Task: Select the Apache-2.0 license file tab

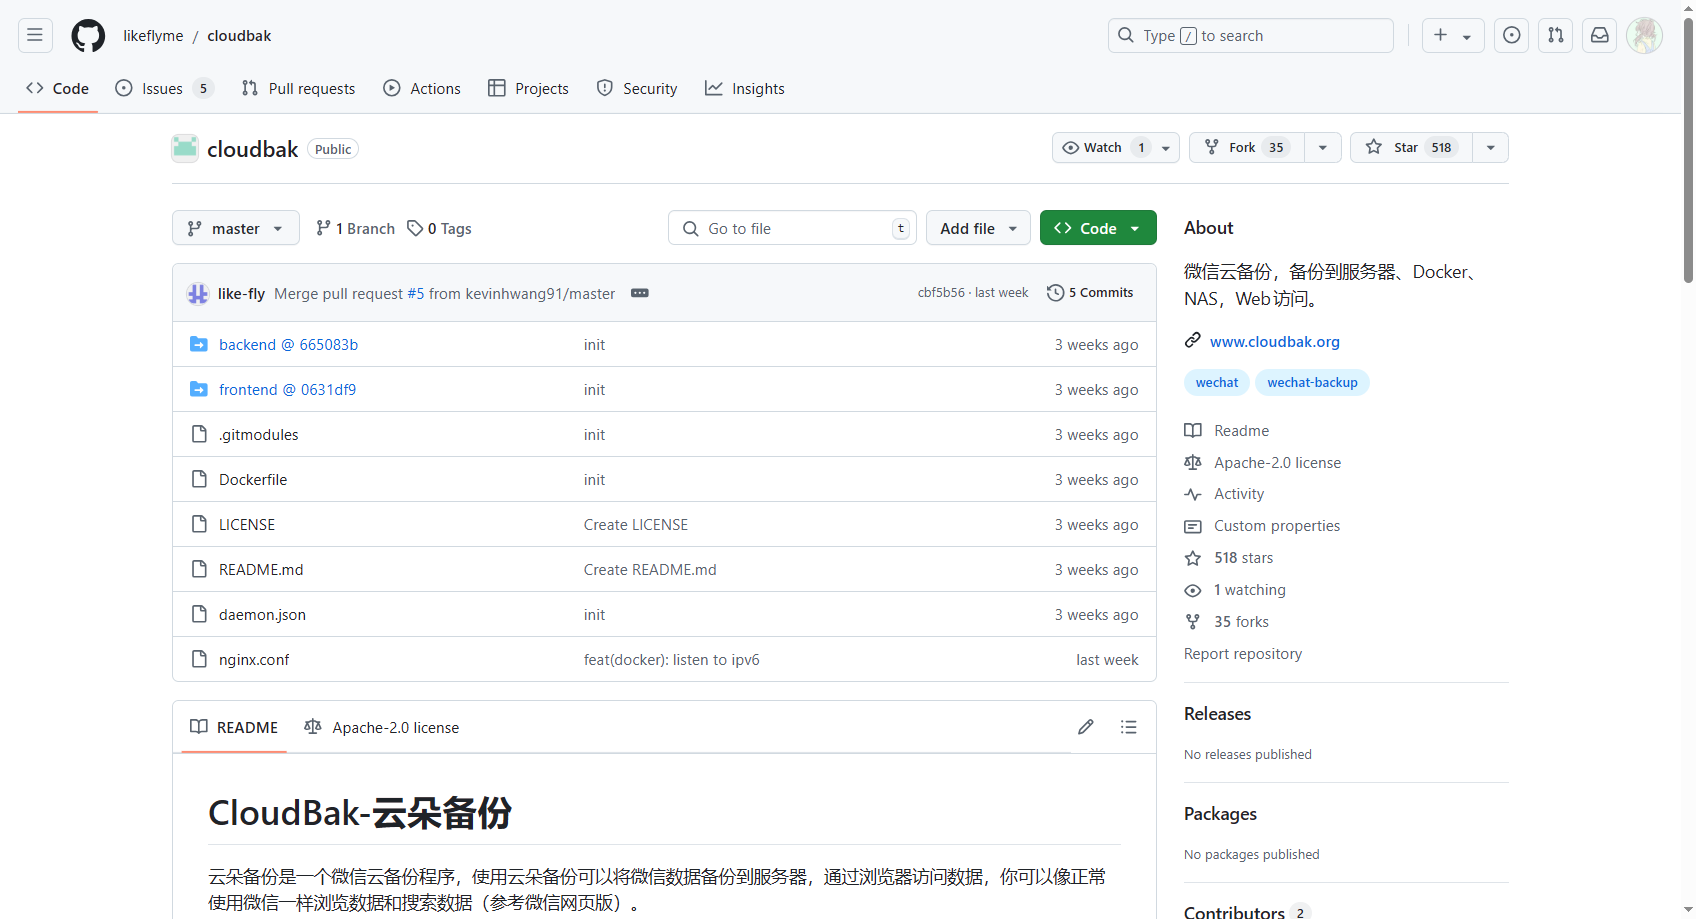Action: tap(382, 727)
